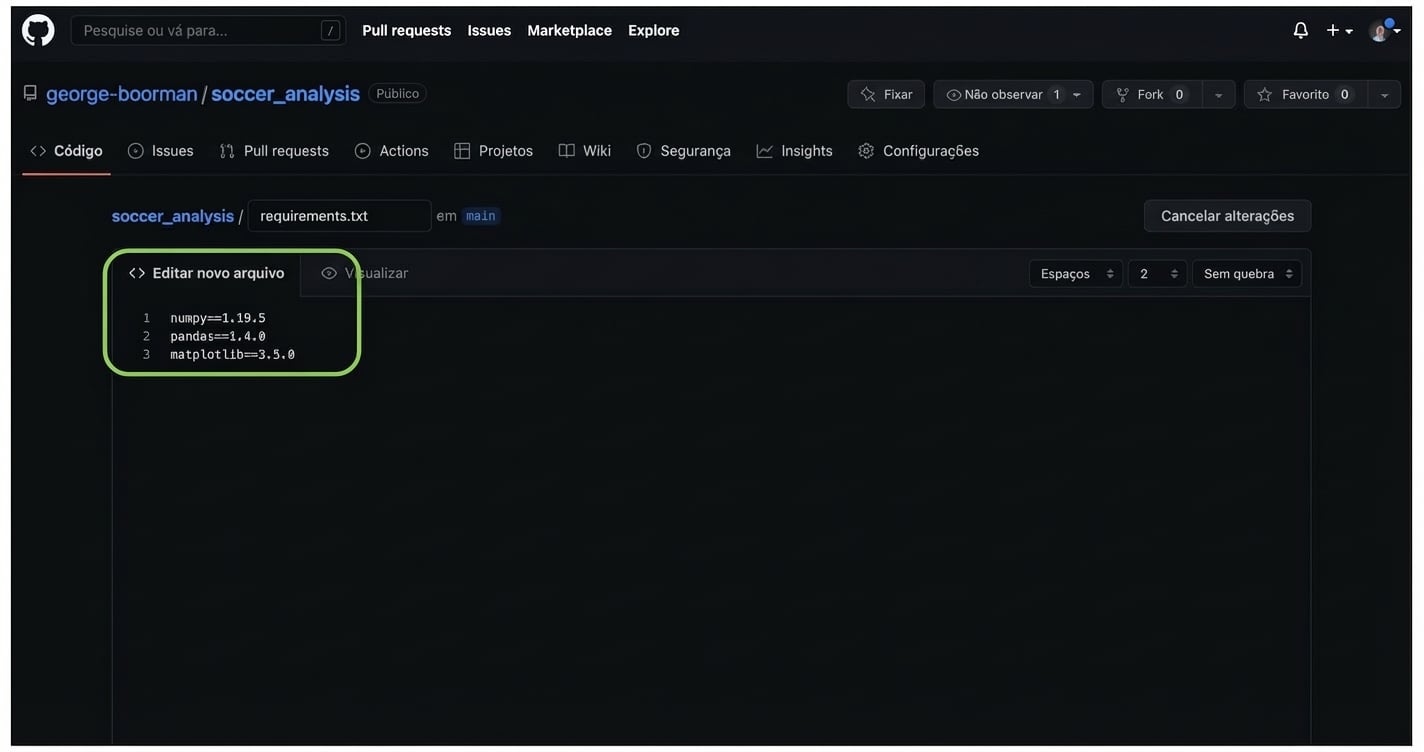This screenshot has height=752, width=1424.
Task: Click the requirements.txt filename input field
Action: pos(339,215)
